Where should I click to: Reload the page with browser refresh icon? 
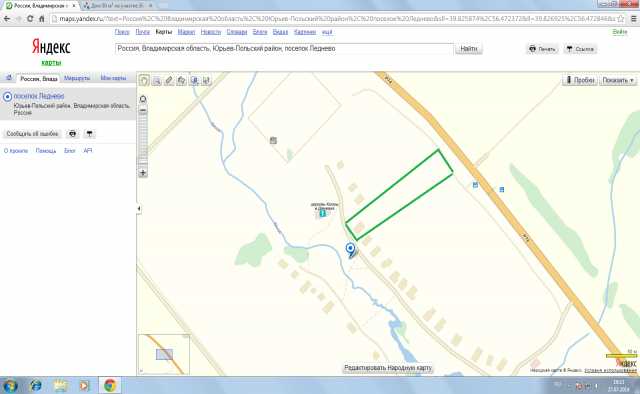point(30,19)
